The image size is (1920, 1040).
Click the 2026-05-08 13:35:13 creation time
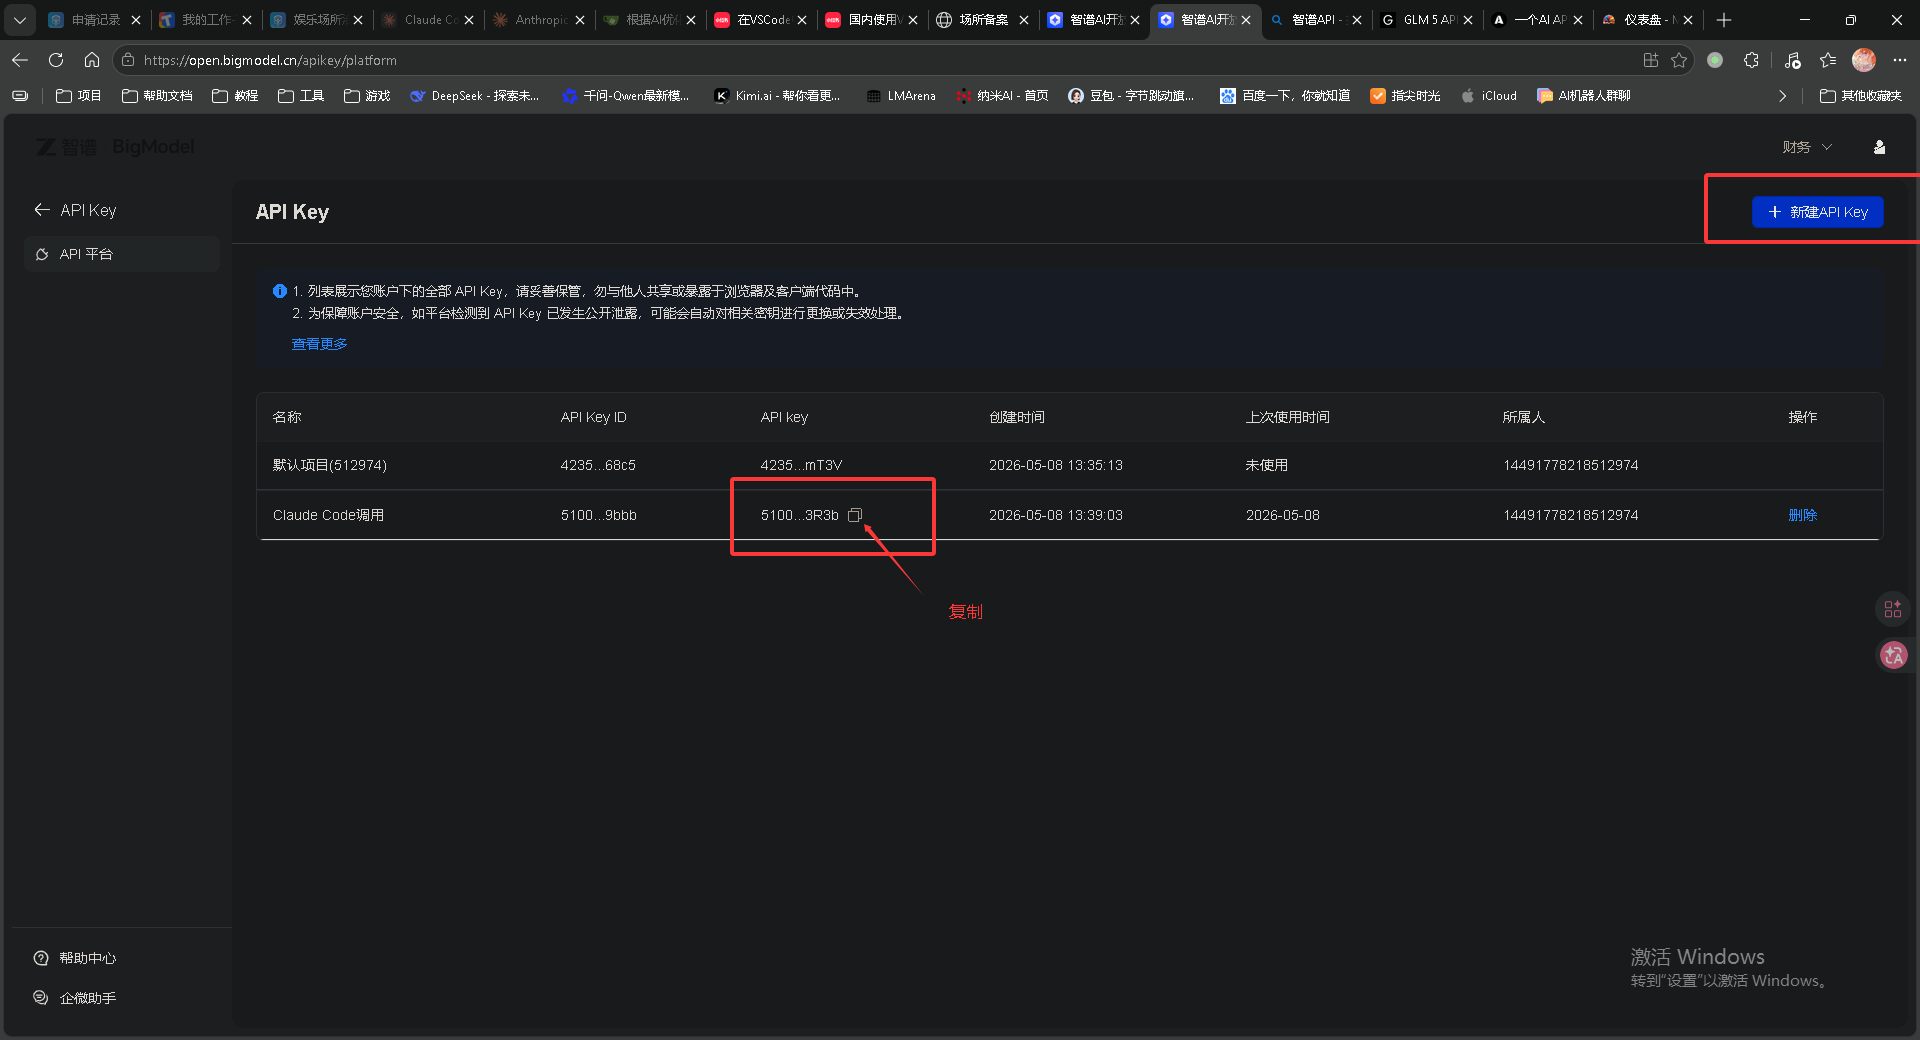point(1055,465)
